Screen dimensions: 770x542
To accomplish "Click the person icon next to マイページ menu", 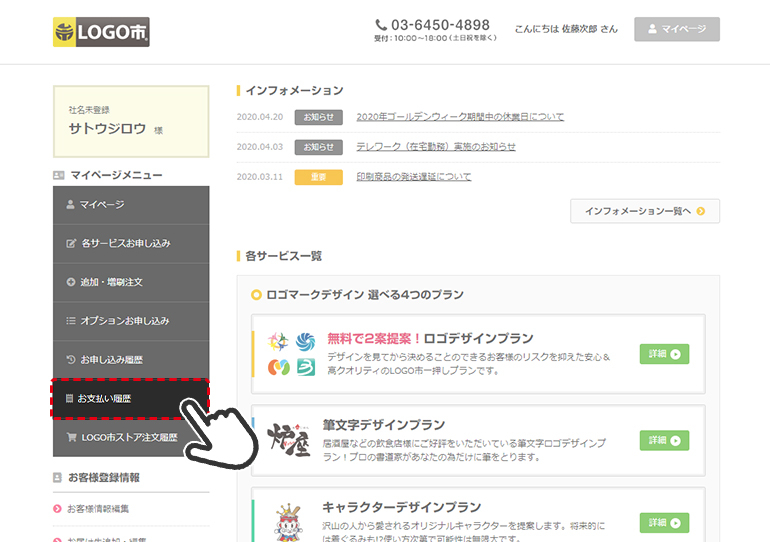I will pos(70,204).
